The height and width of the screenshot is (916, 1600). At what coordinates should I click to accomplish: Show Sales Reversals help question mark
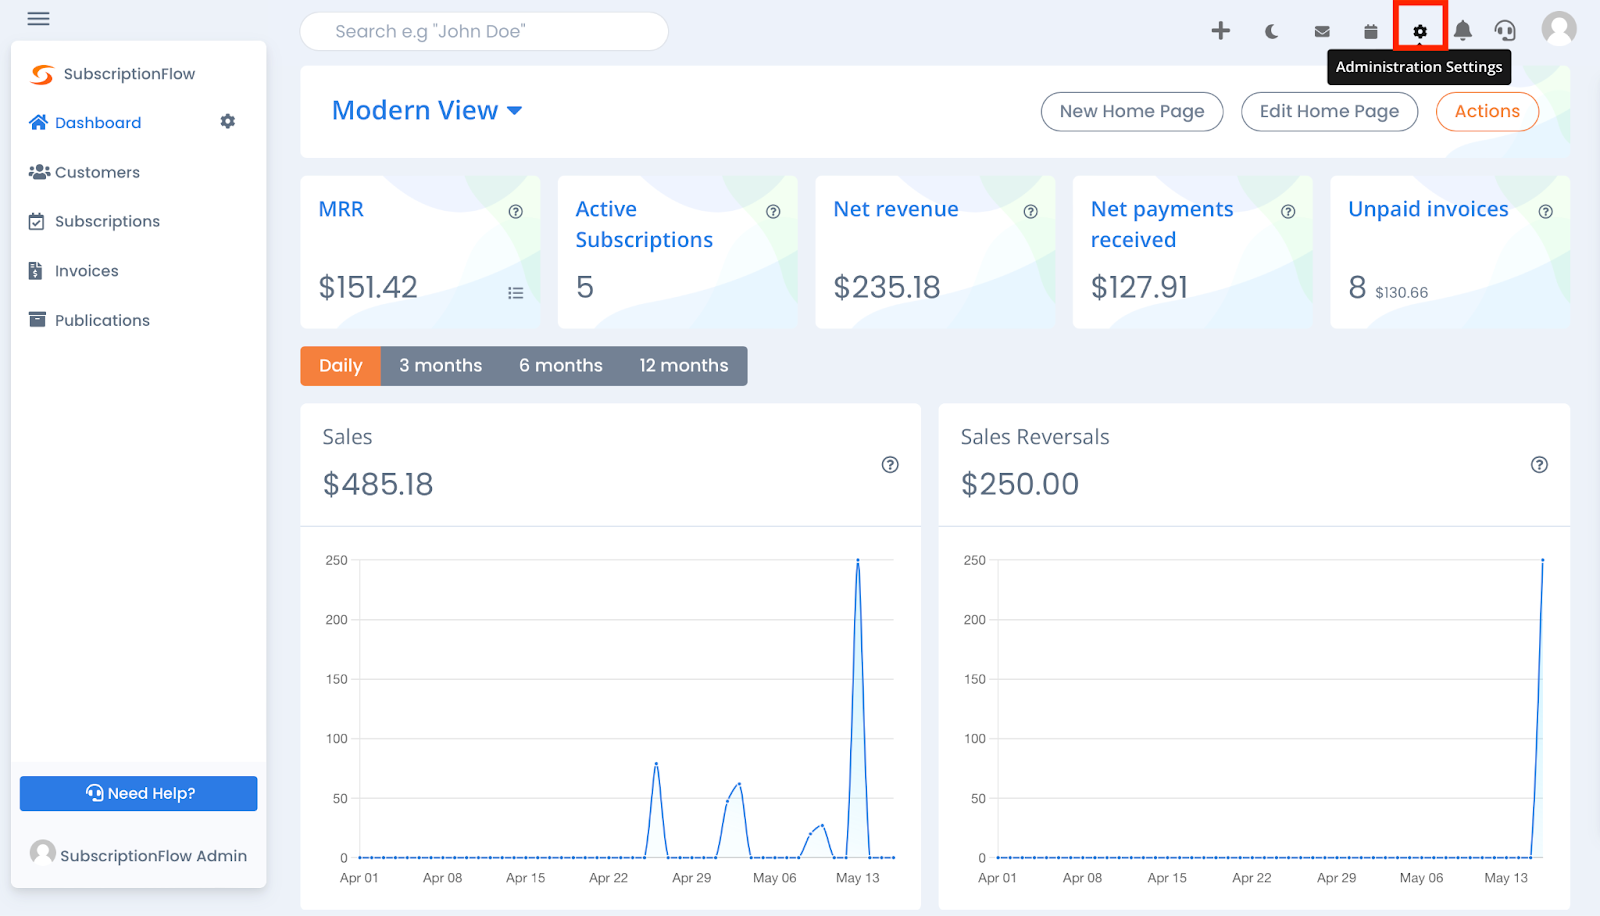click(1538, 464)
